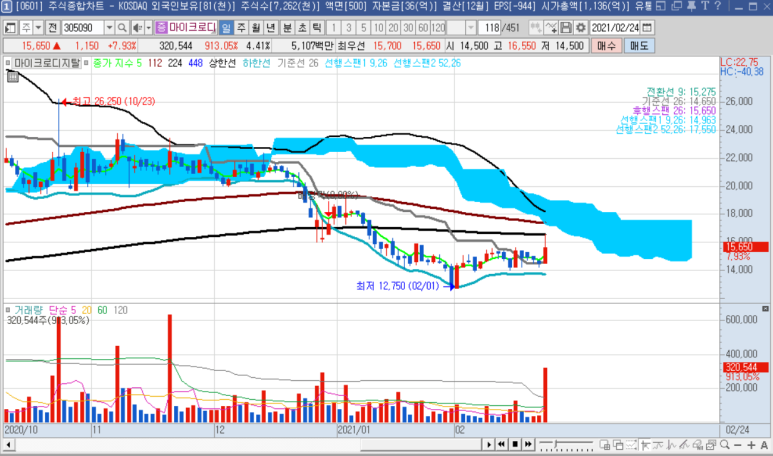Viewport: 773px width, 456px height.
Task: Select the 초 second period toggle
Action: 302,28
